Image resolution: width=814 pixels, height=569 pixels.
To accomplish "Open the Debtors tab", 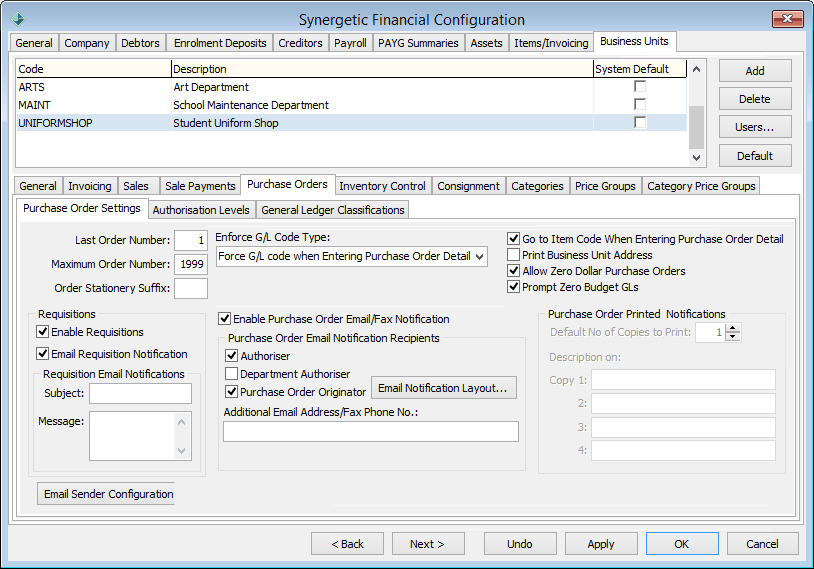I will [140, 43].
